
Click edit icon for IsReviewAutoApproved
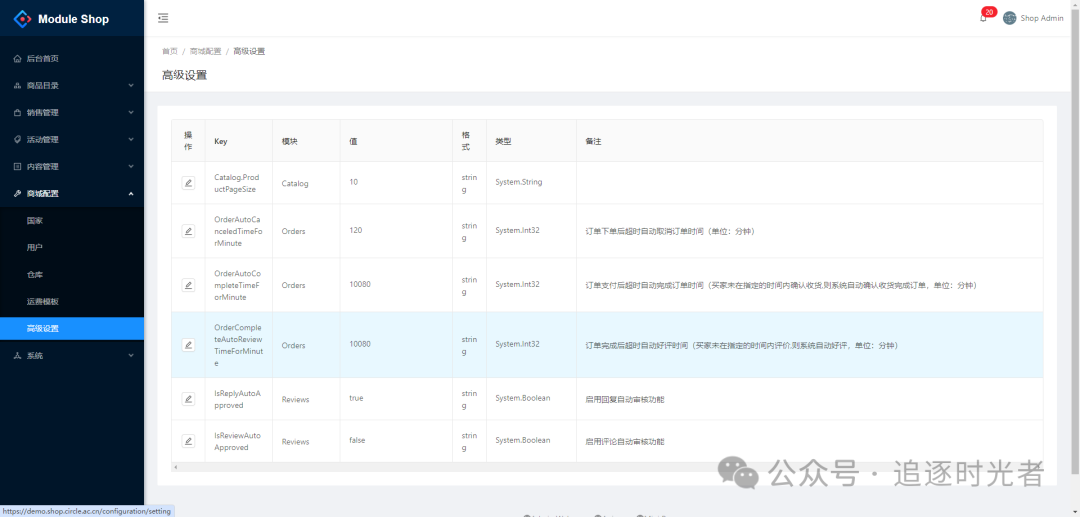[x=188, y=441]
